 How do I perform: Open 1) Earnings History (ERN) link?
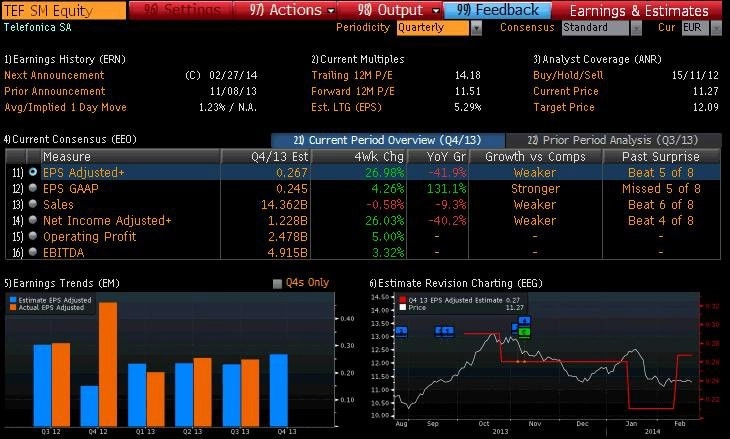65,60
